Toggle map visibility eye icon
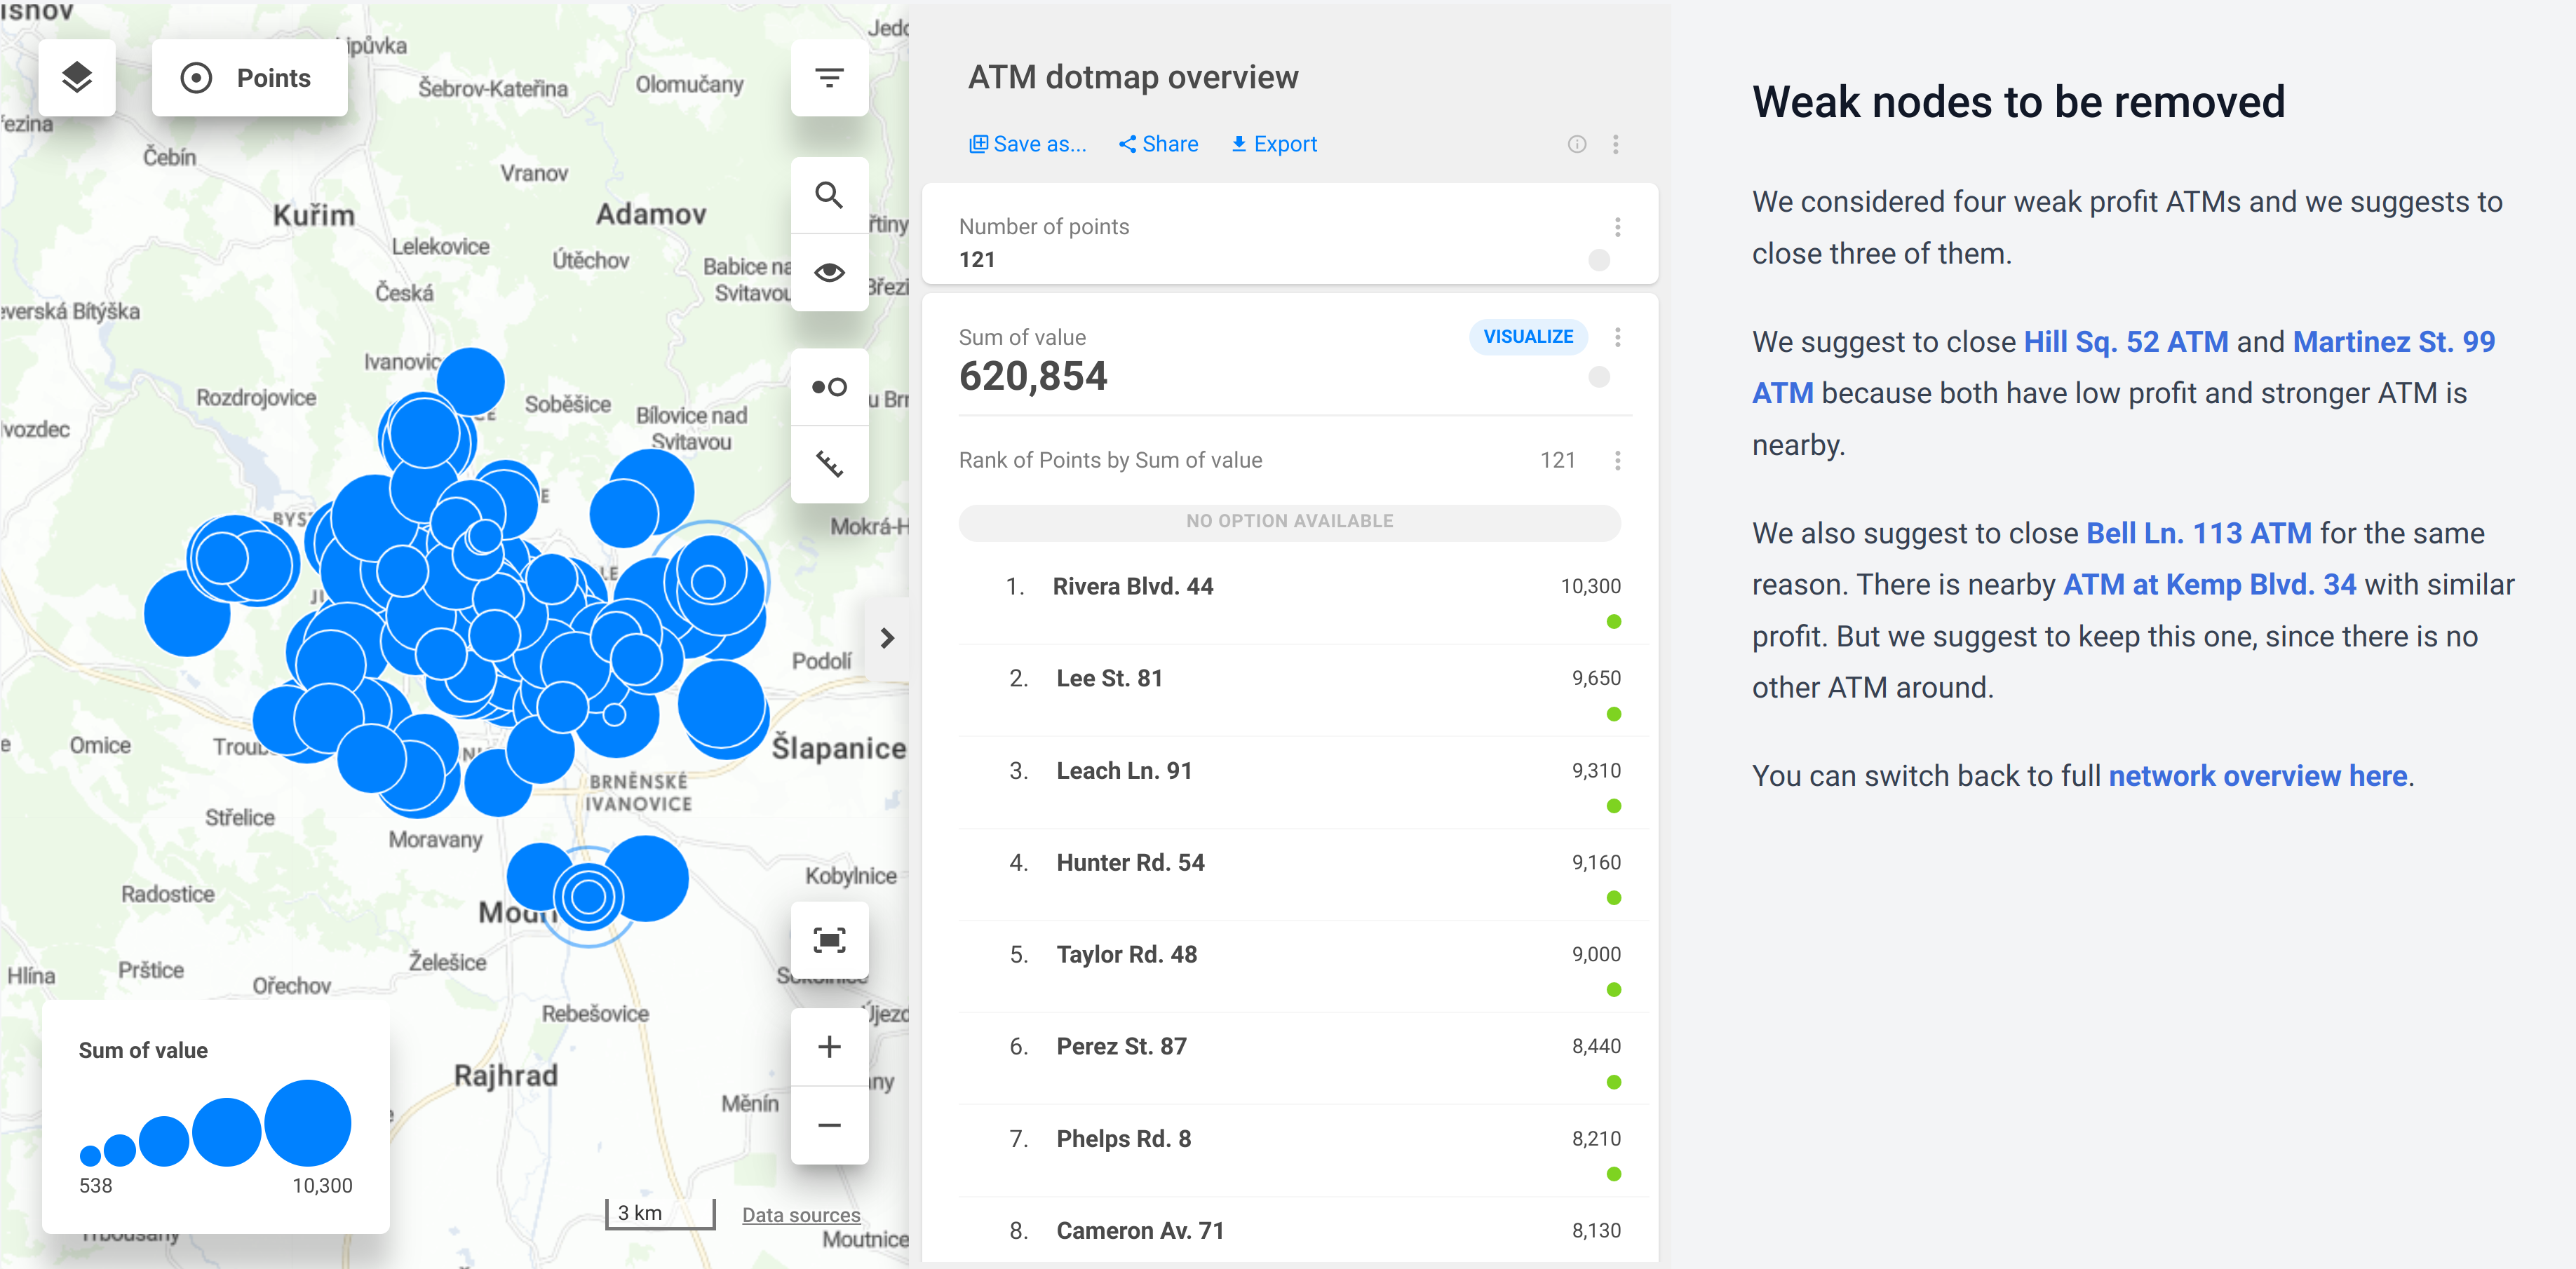Image resolution: width=2576 pixels, height=1269 pixels. 828,272
